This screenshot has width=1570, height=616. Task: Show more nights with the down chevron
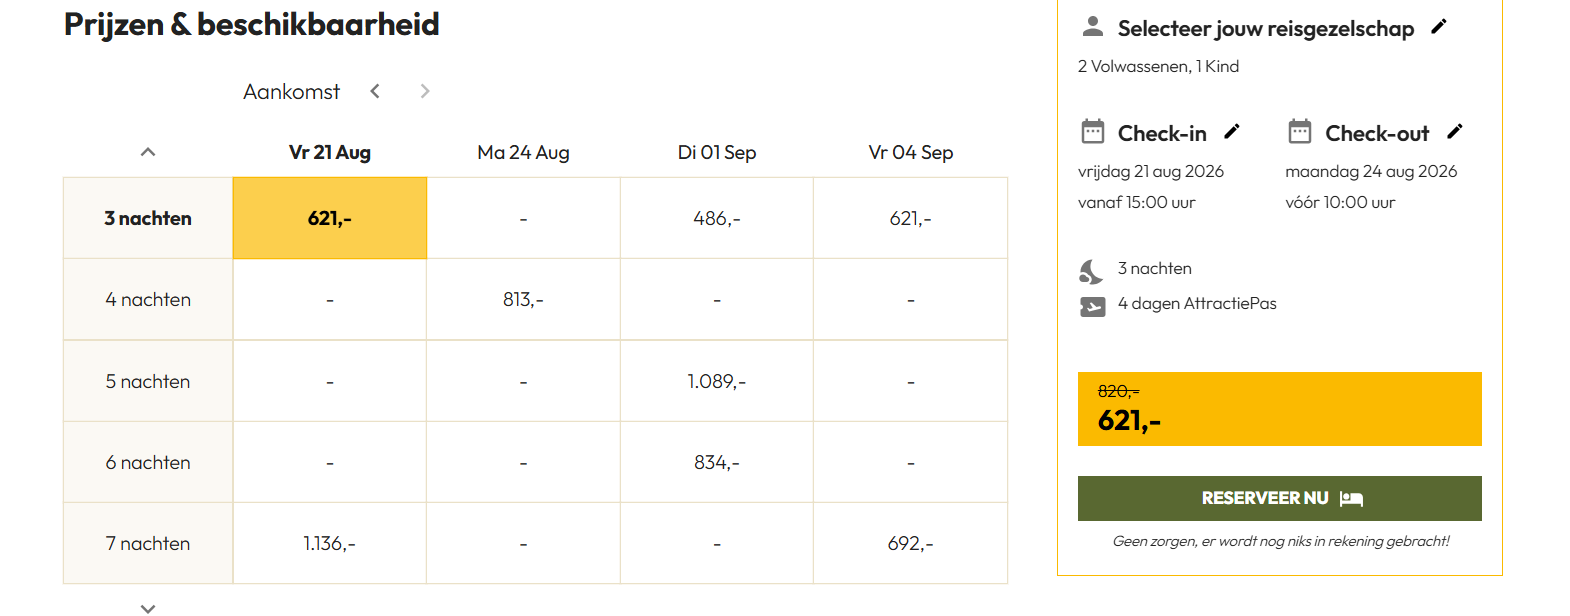pyautogui.click(x=148, y=607)
